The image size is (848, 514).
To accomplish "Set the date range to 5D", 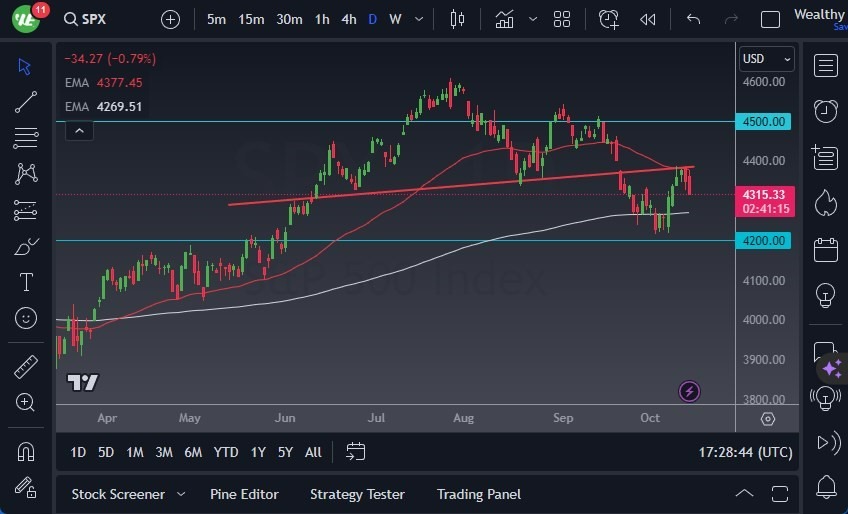I will tap(106, 452).
